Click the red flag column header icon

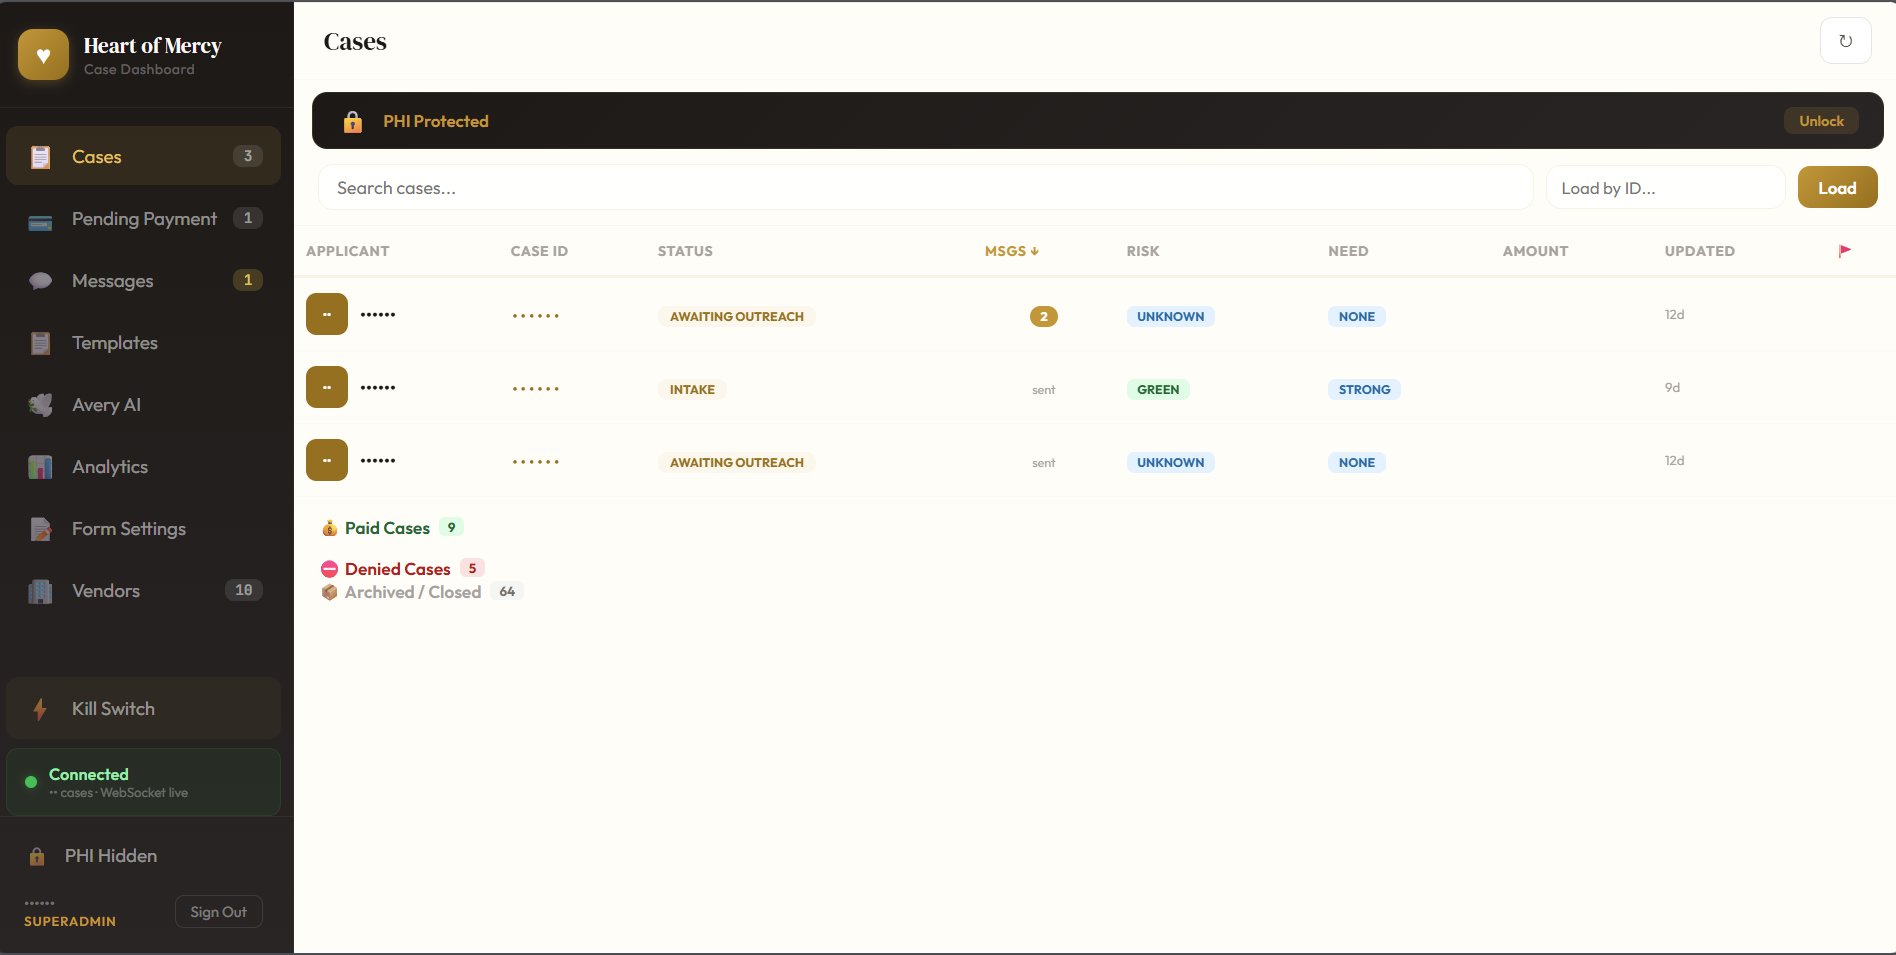tap(1845, 251)
